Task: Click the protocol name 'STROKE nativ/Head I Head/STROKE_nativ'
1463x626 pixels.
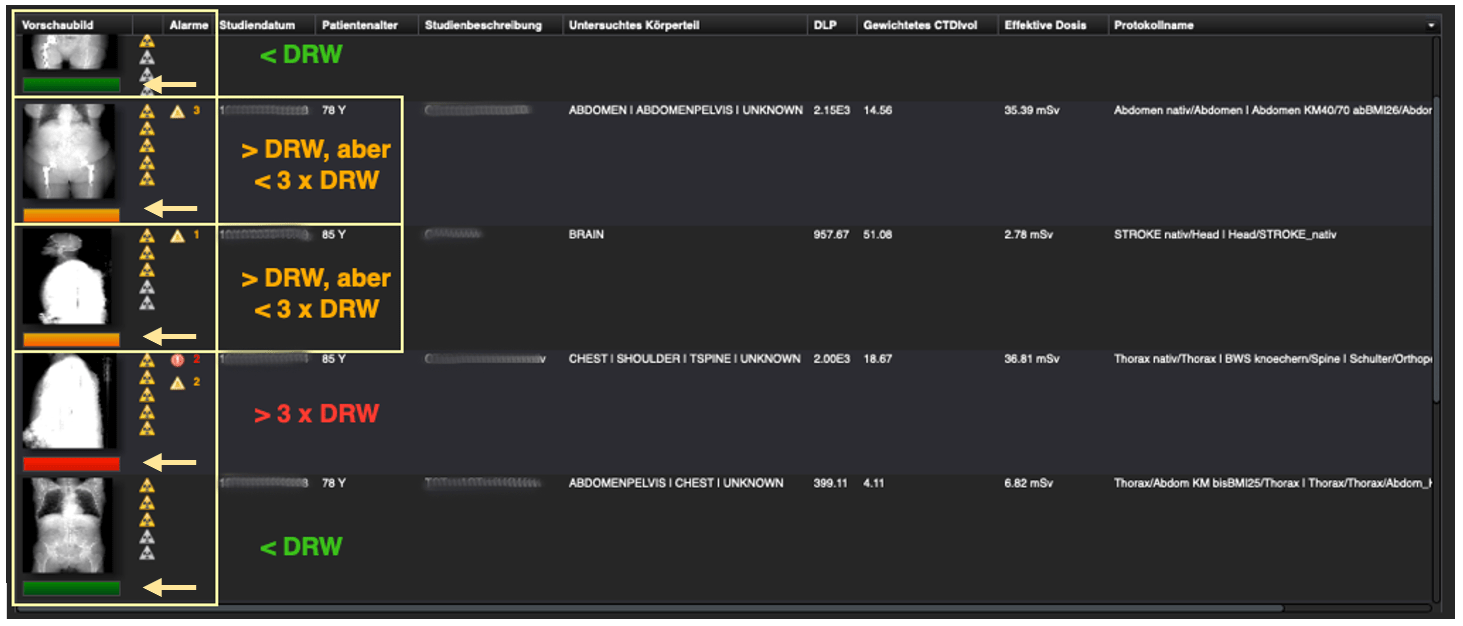Action: point(1225,235)
